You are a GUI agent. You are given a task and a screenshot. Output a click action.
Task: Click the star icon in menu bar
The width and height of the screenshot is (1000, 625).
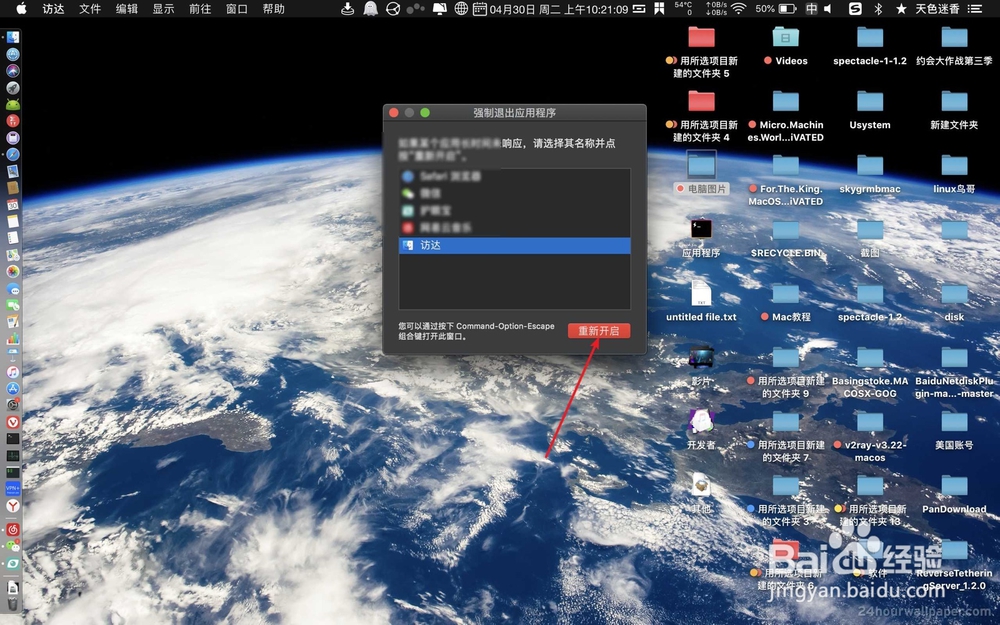point(901,9)
